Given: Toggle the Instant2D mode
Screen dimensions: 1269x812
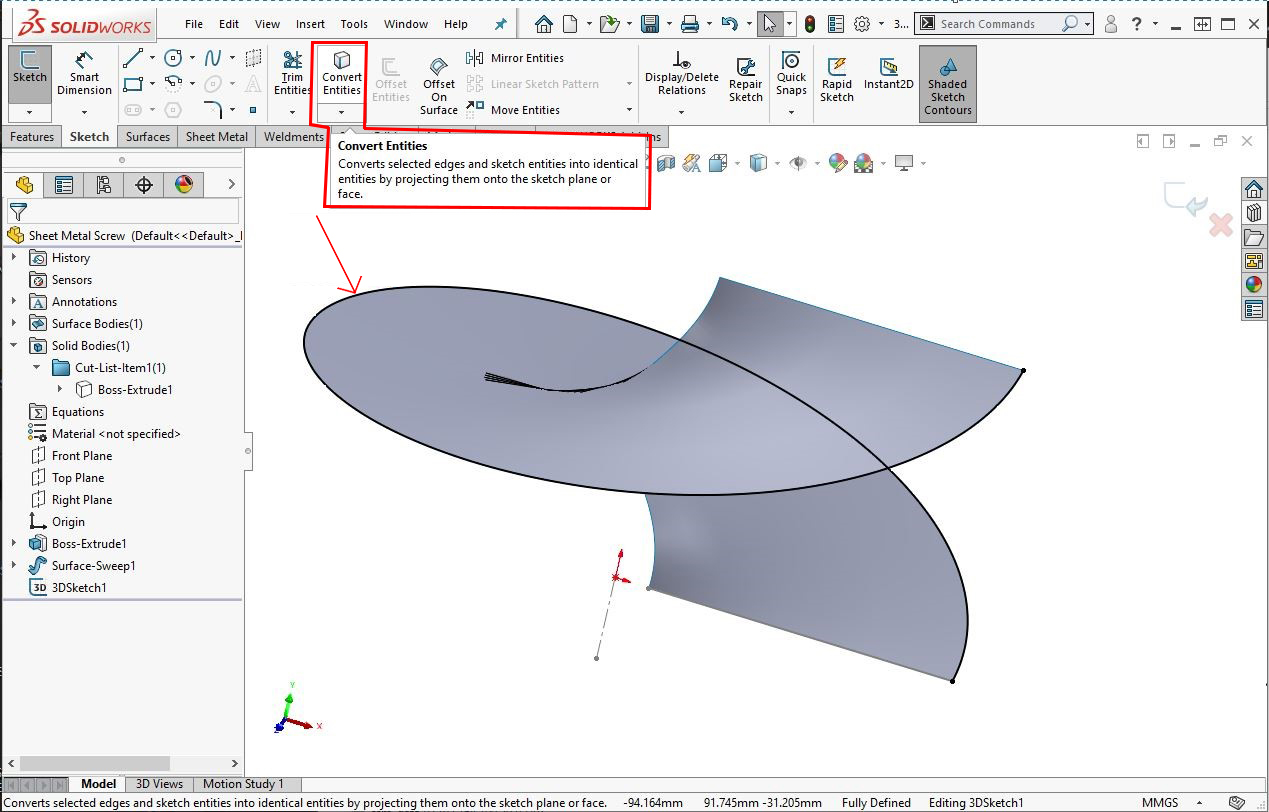Looking at the screenshot, I should click(x=888, y=72).
